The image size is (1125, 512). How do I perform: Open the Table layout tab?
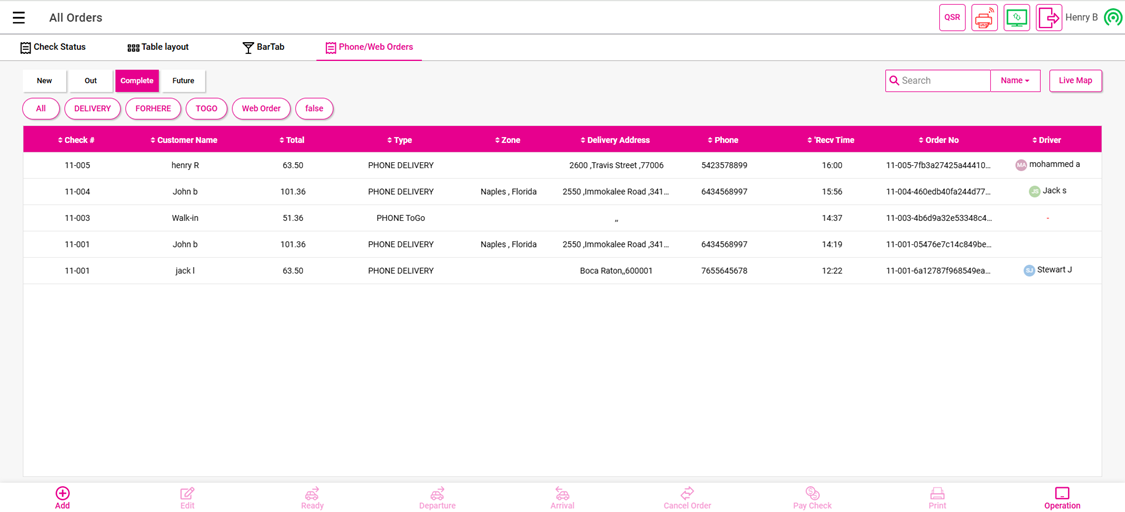coord(157,47)
